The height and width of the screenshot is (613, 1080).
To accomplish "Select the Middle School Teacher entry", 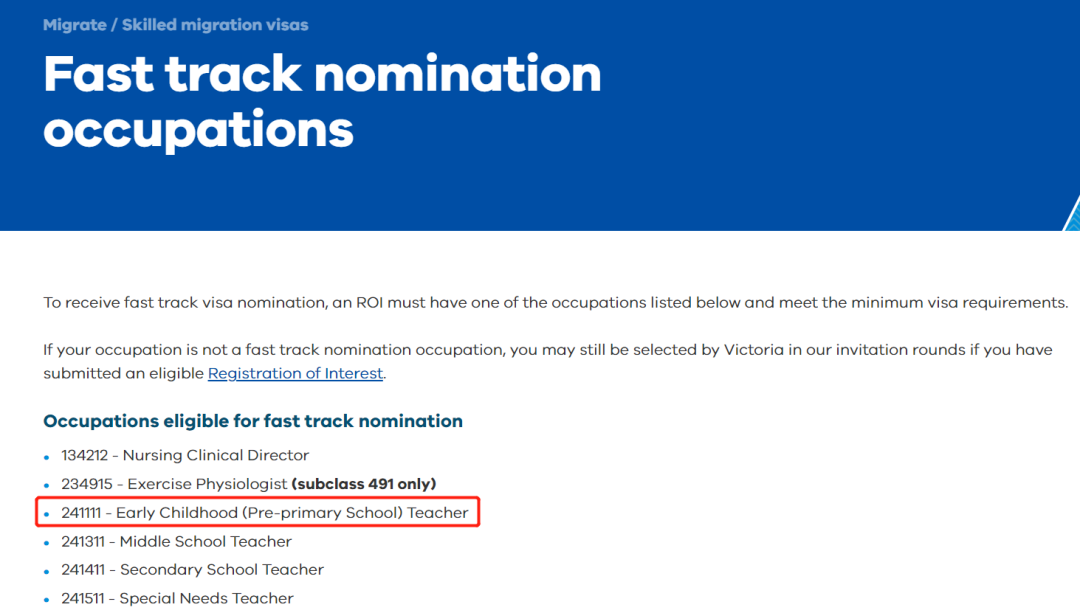I will tap(176, 541).
